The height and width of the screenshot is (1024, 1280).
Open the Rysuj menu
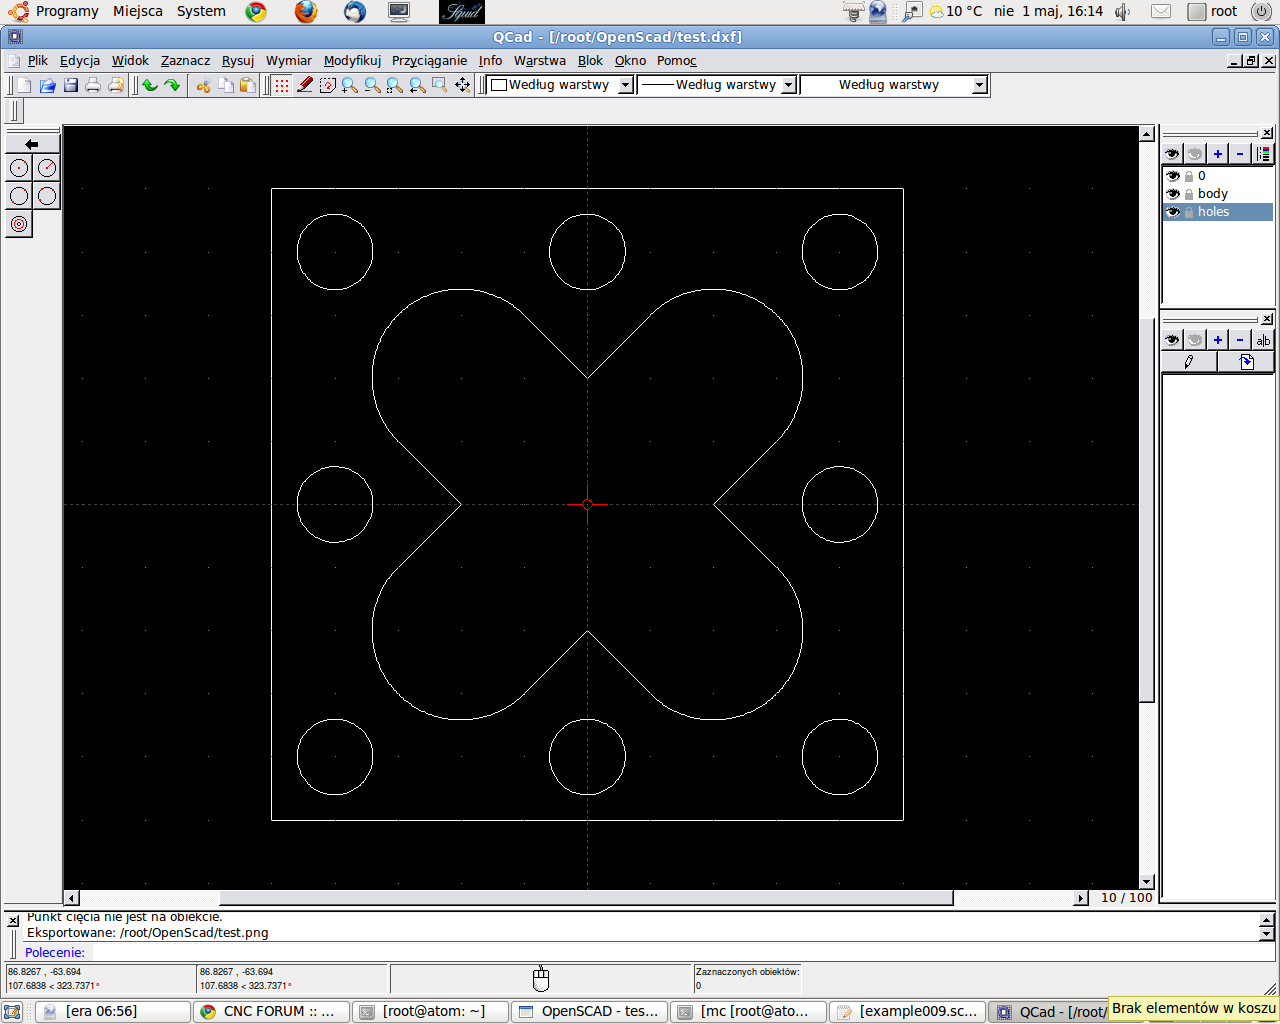[x=238, y=61]
